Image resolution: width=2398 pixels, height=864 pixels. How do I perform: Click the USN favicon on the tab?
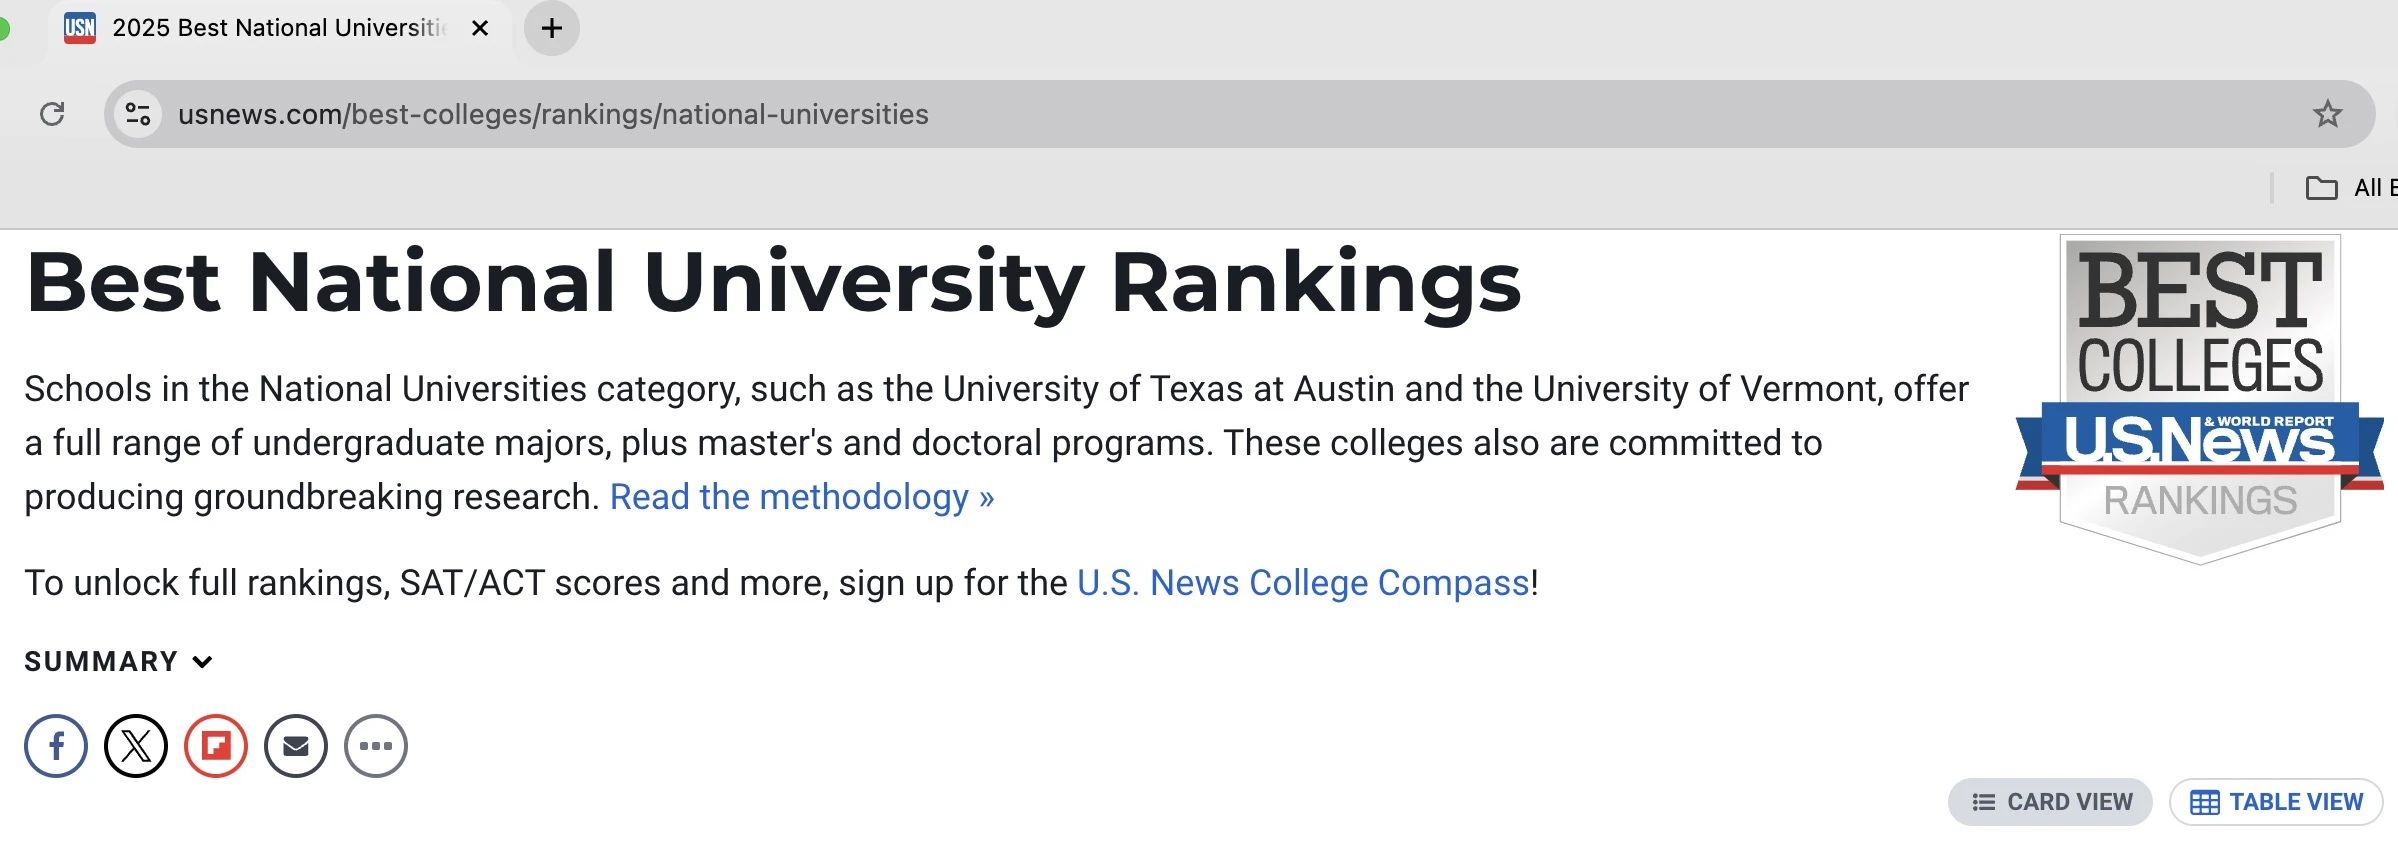click(x=80, y=28)
